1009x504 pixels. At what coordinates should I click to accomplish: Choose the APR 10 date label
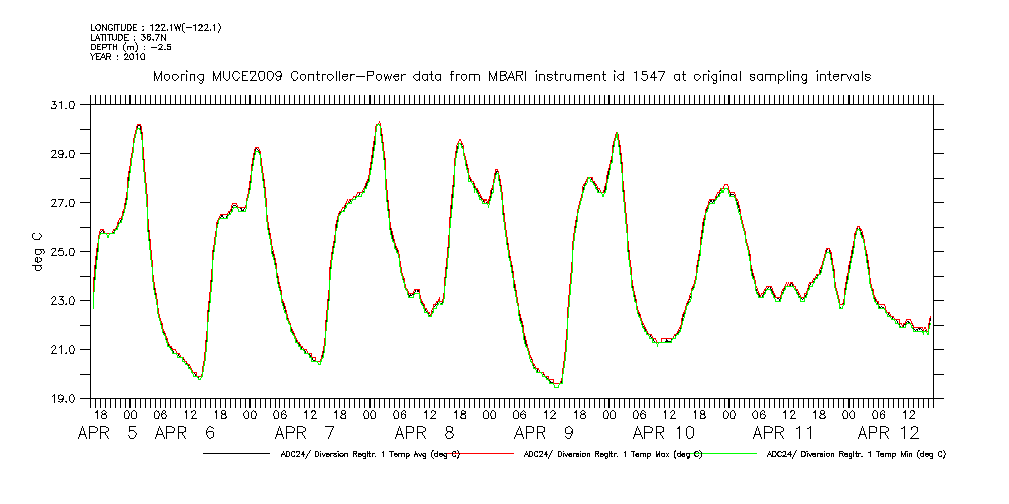(x=664, y=433)
